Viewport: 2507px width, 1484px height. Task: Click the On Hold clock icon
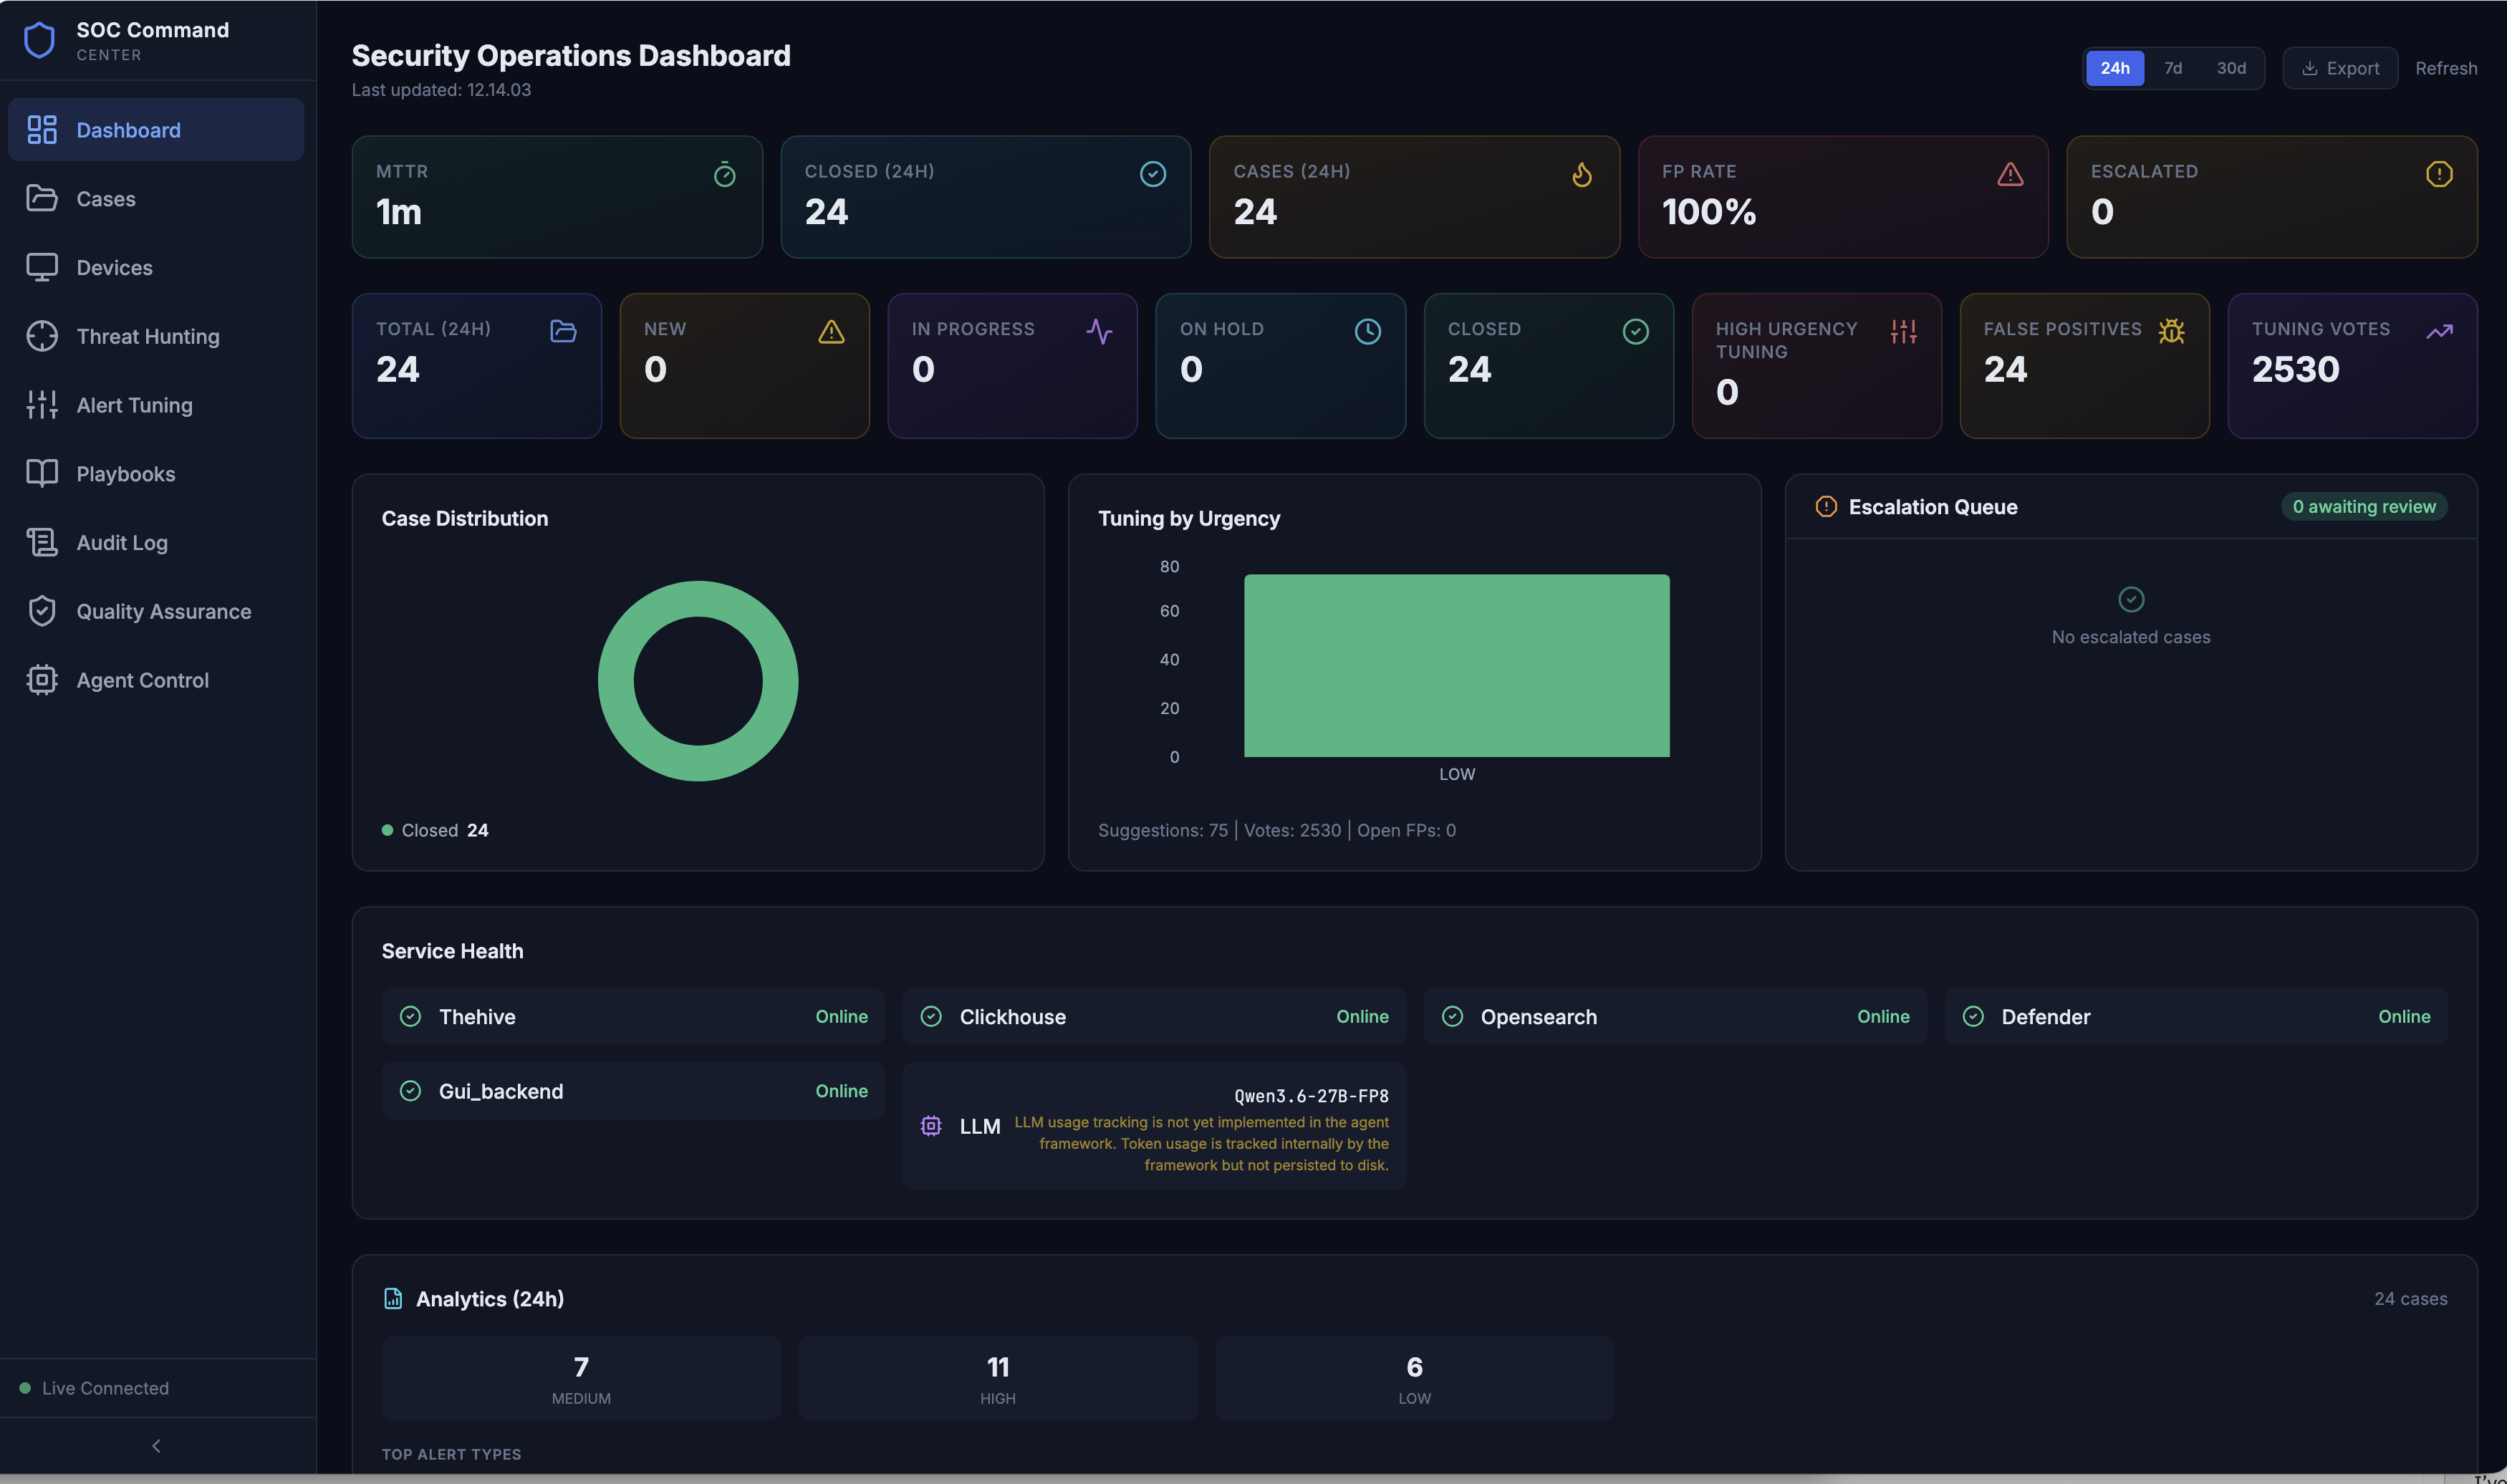pyautogui.click(x=1367, y=331)
